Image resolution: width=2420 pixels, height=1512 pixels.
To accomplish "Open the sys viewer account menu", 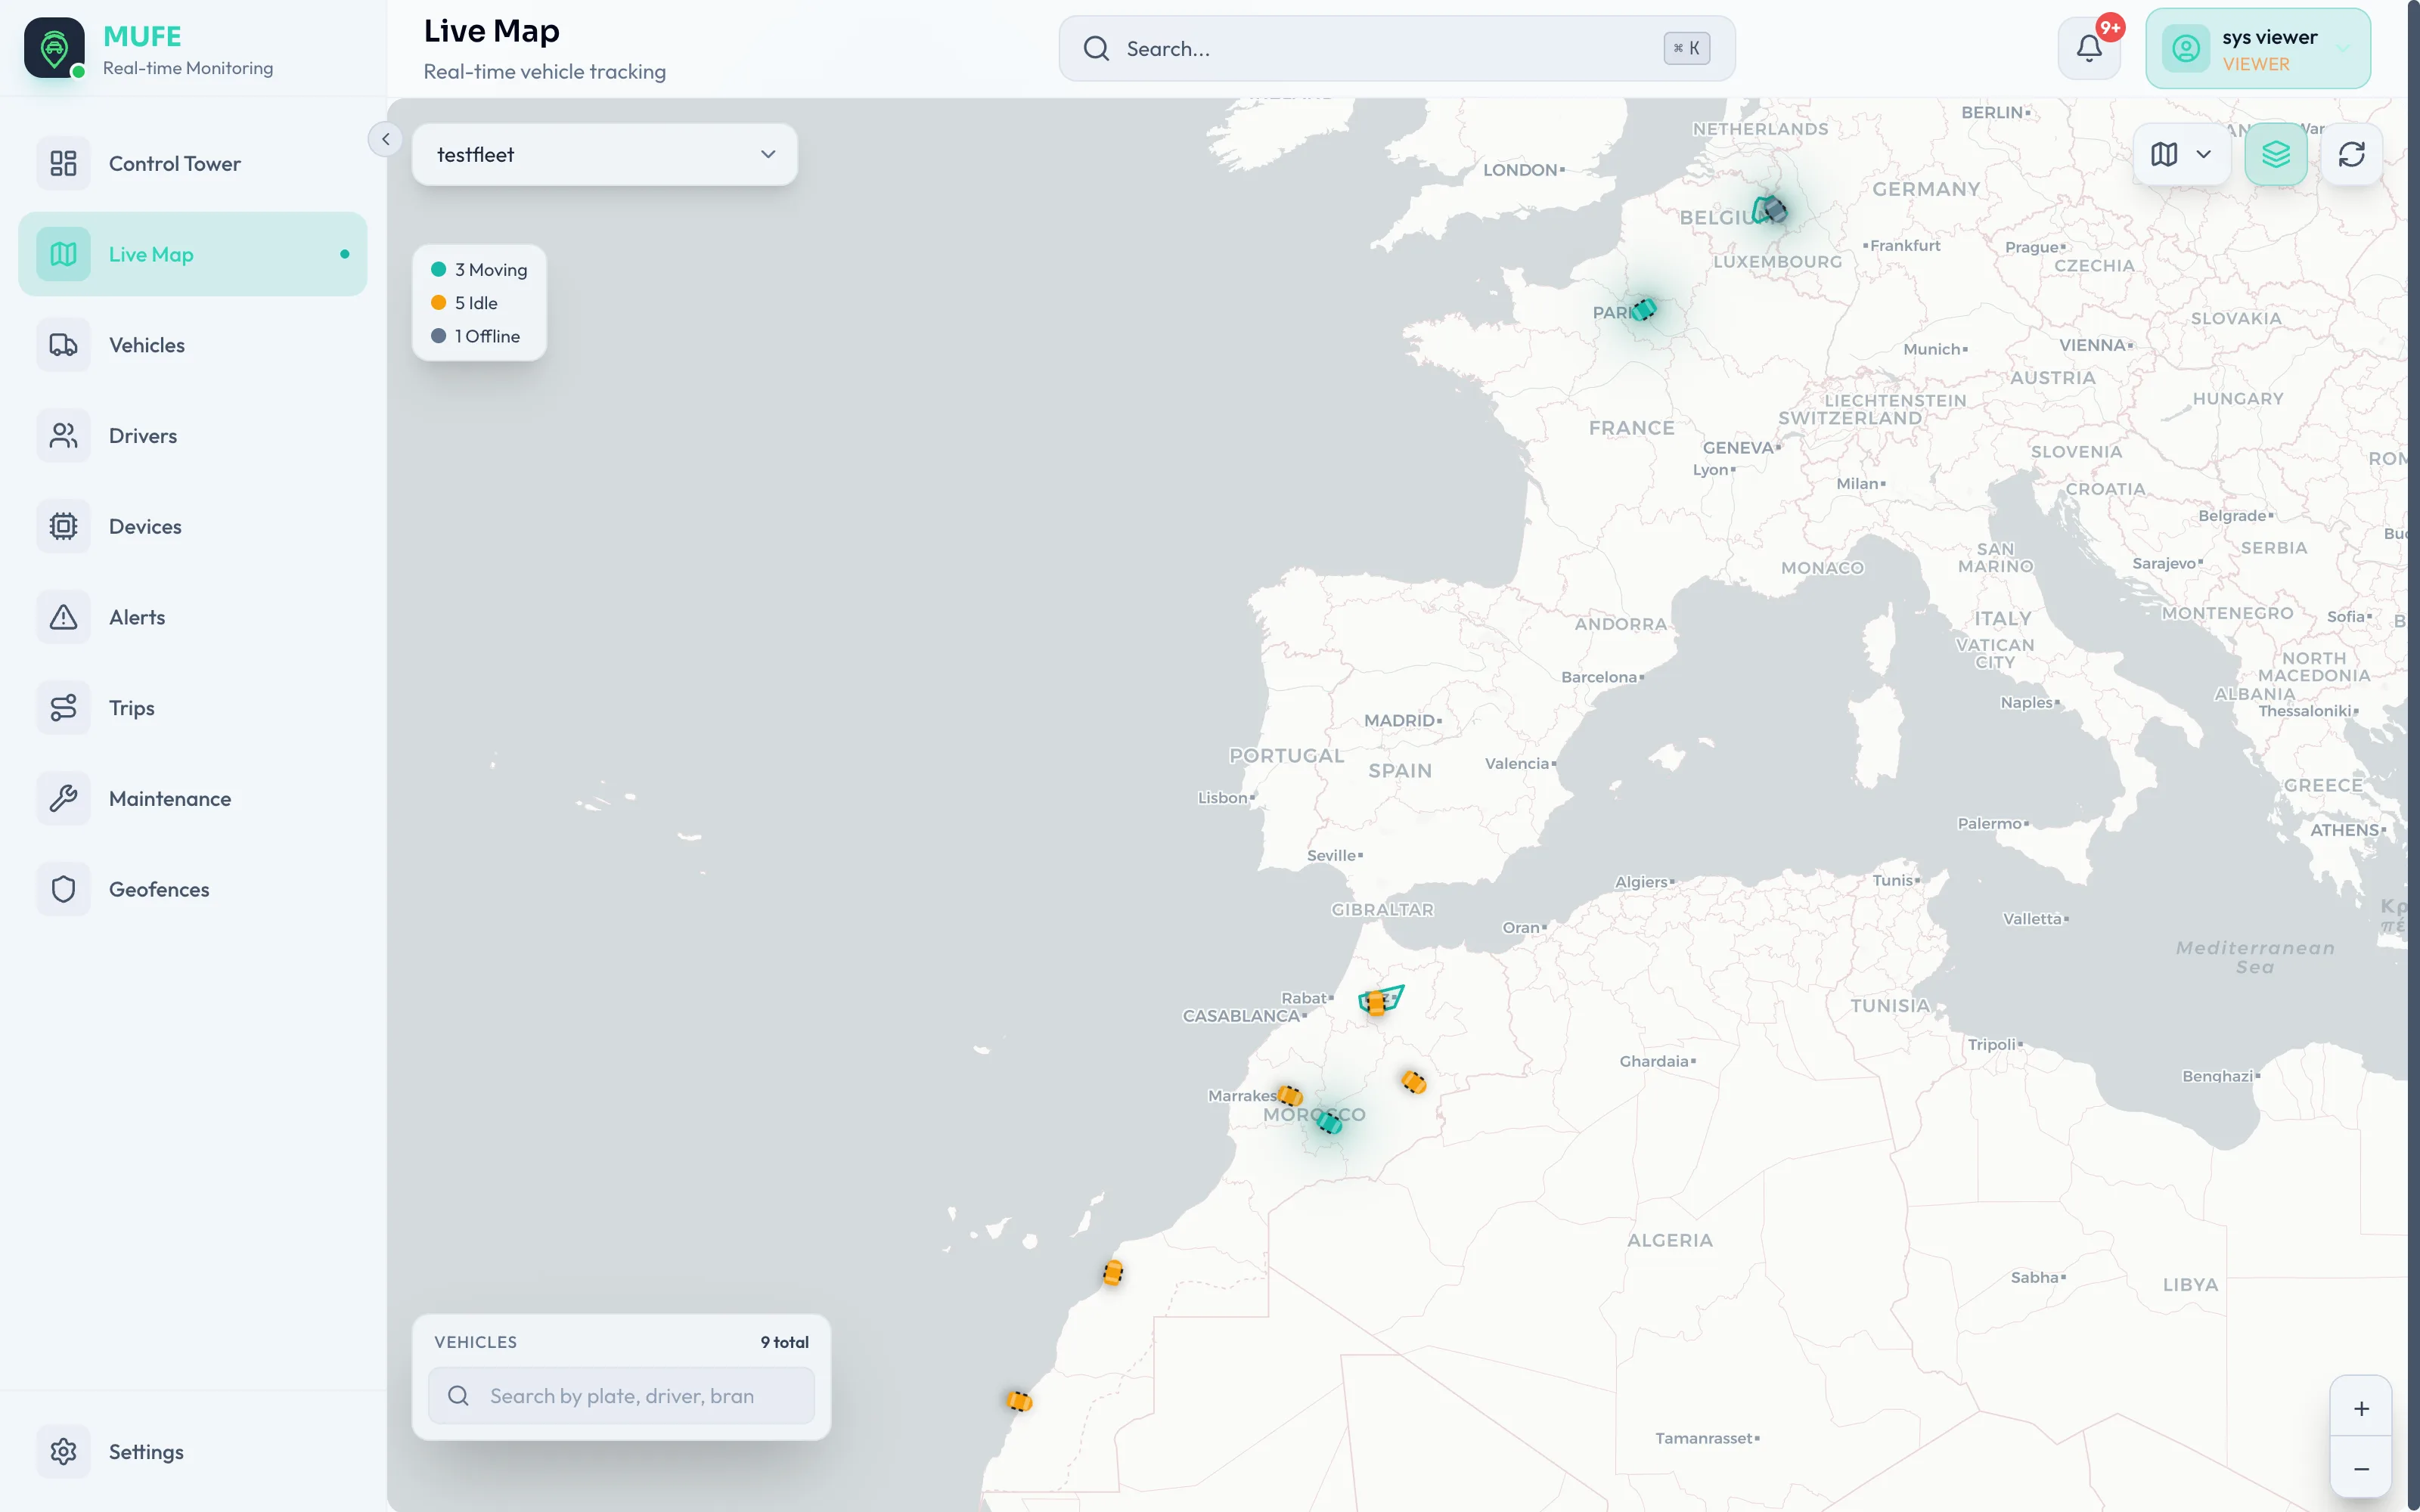I will (x=2258, y=49).
